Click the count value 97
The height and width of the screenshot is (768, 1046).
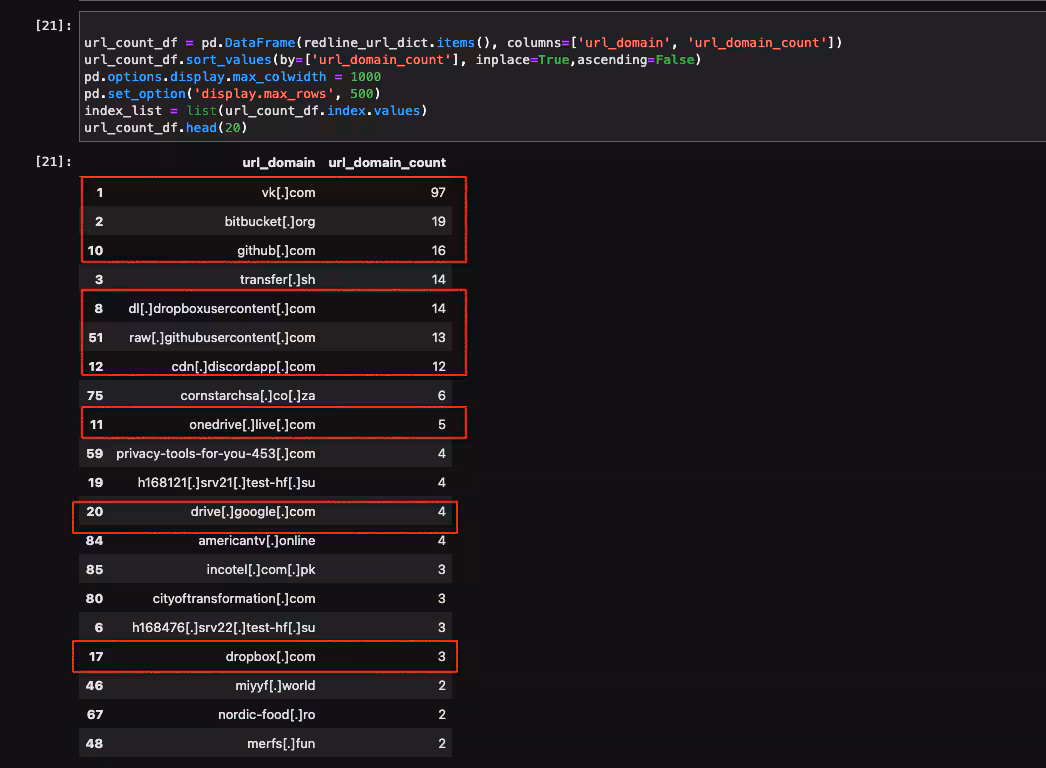tap(438, 192)
